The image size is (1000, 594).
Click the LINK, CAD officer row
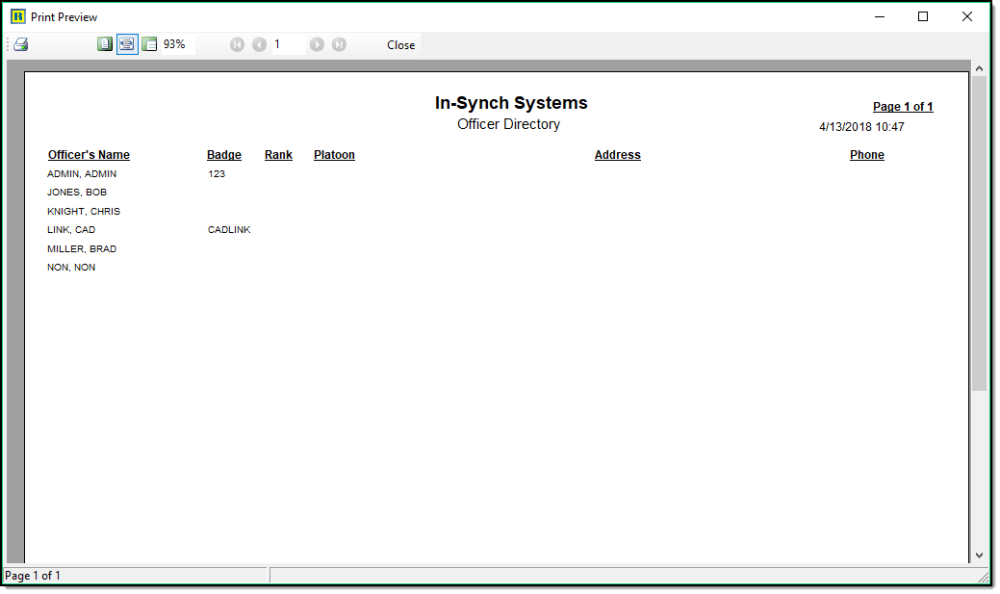71,230
